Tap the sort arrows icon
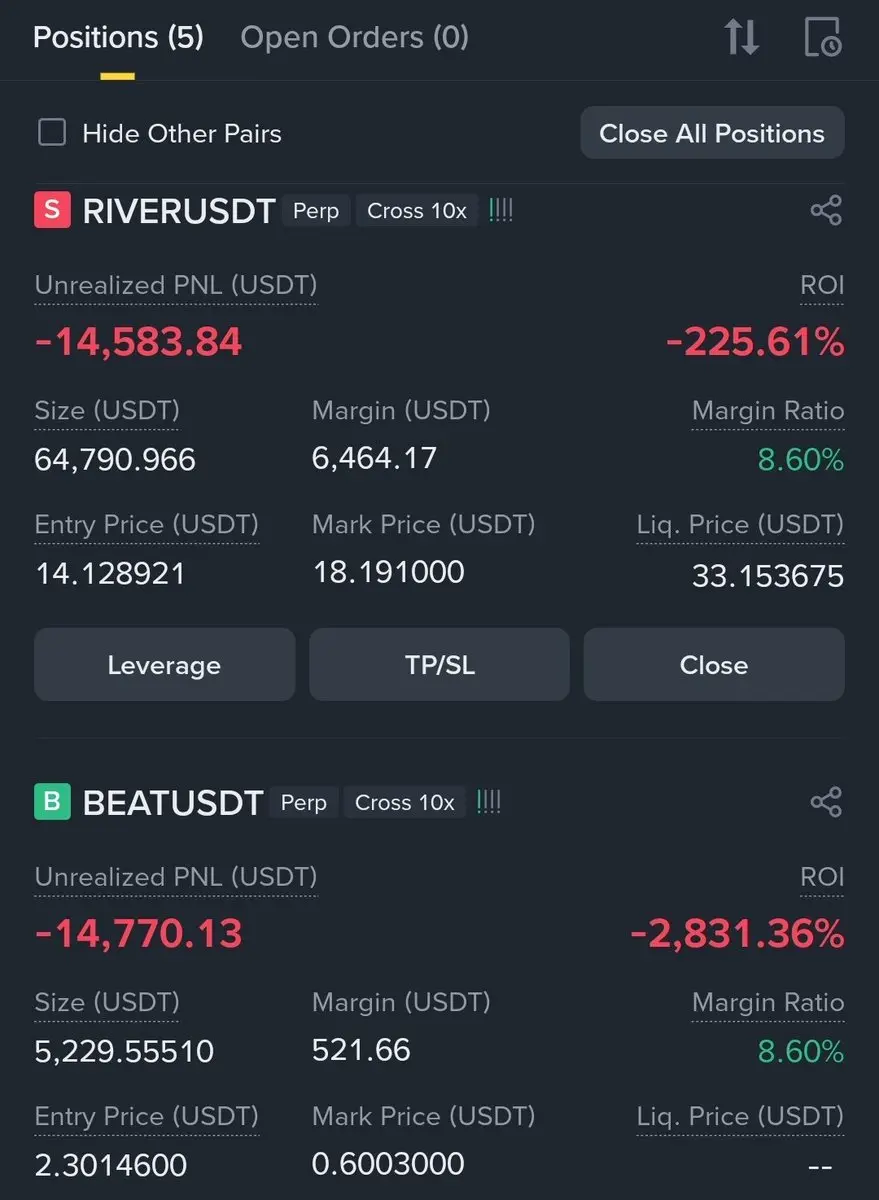 point(742,37)
